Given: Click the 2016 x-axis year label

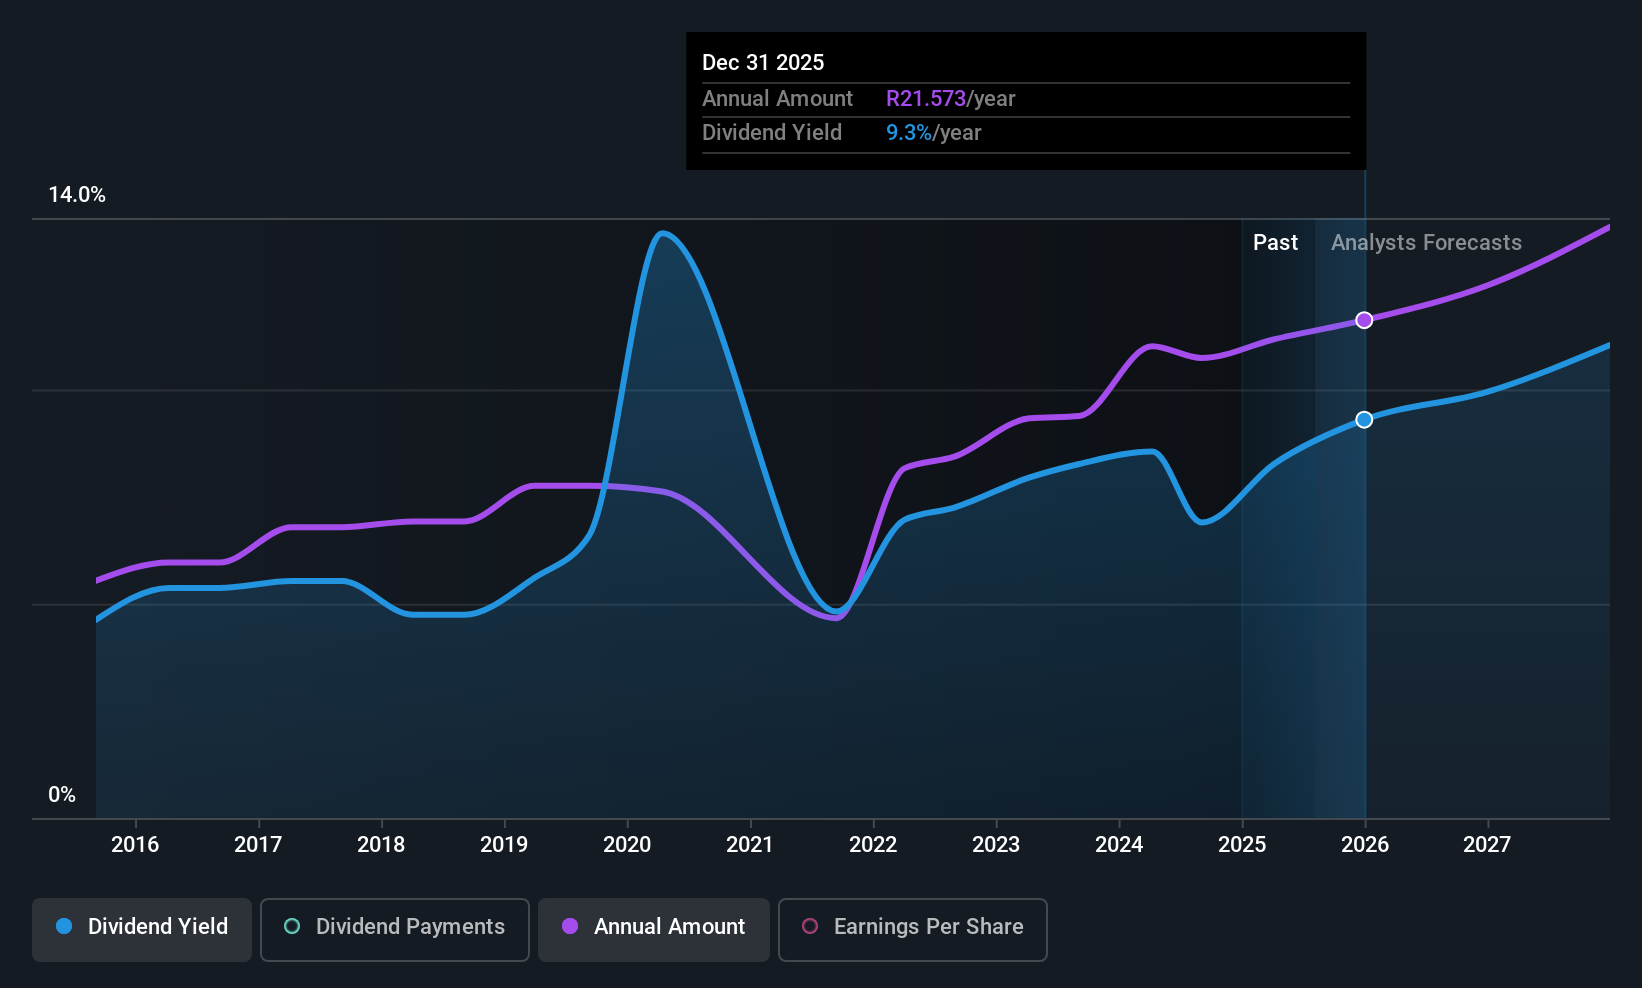Looking at the screenshot, I should pos(135,845).
